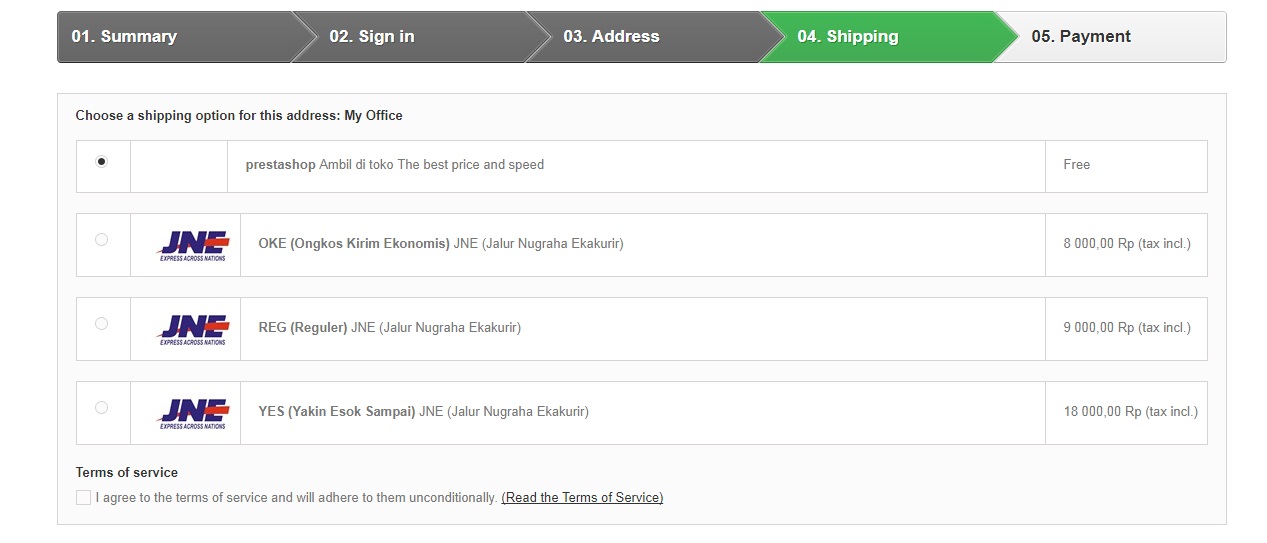Click the REG (Reguler) JNE description text
This screenshot has width=1267, height=543.
(x=389, y=327)
